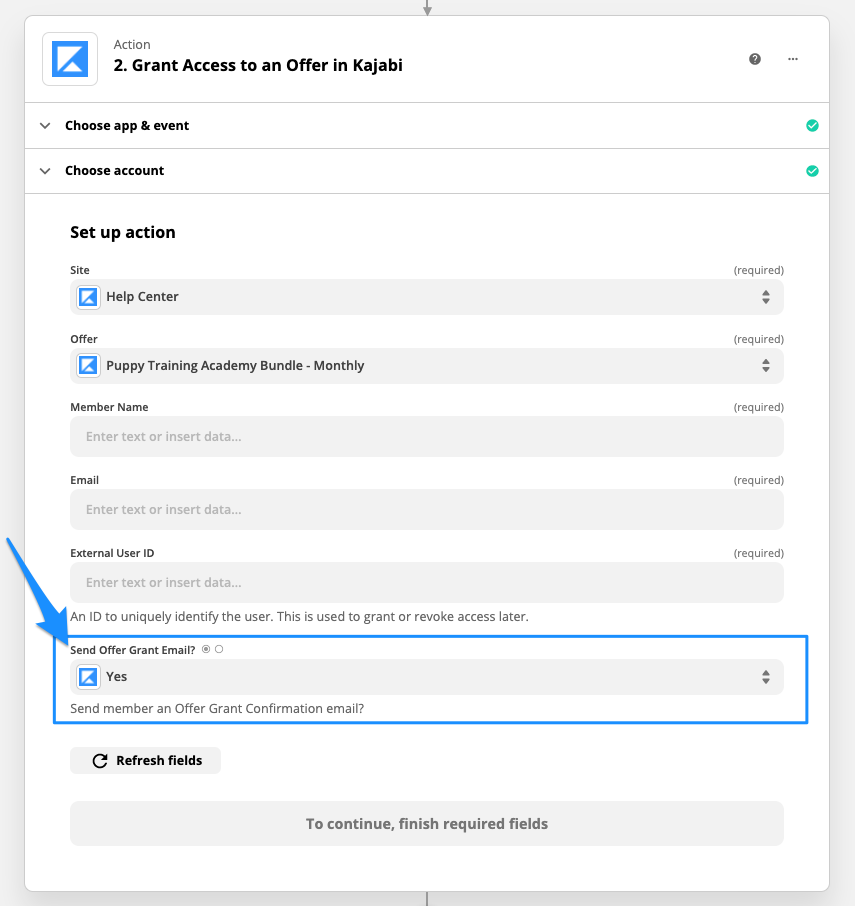Click the Send Offer Grant Email? label
This screenshot has height=906, width=855.
click(x=132, y=650)
